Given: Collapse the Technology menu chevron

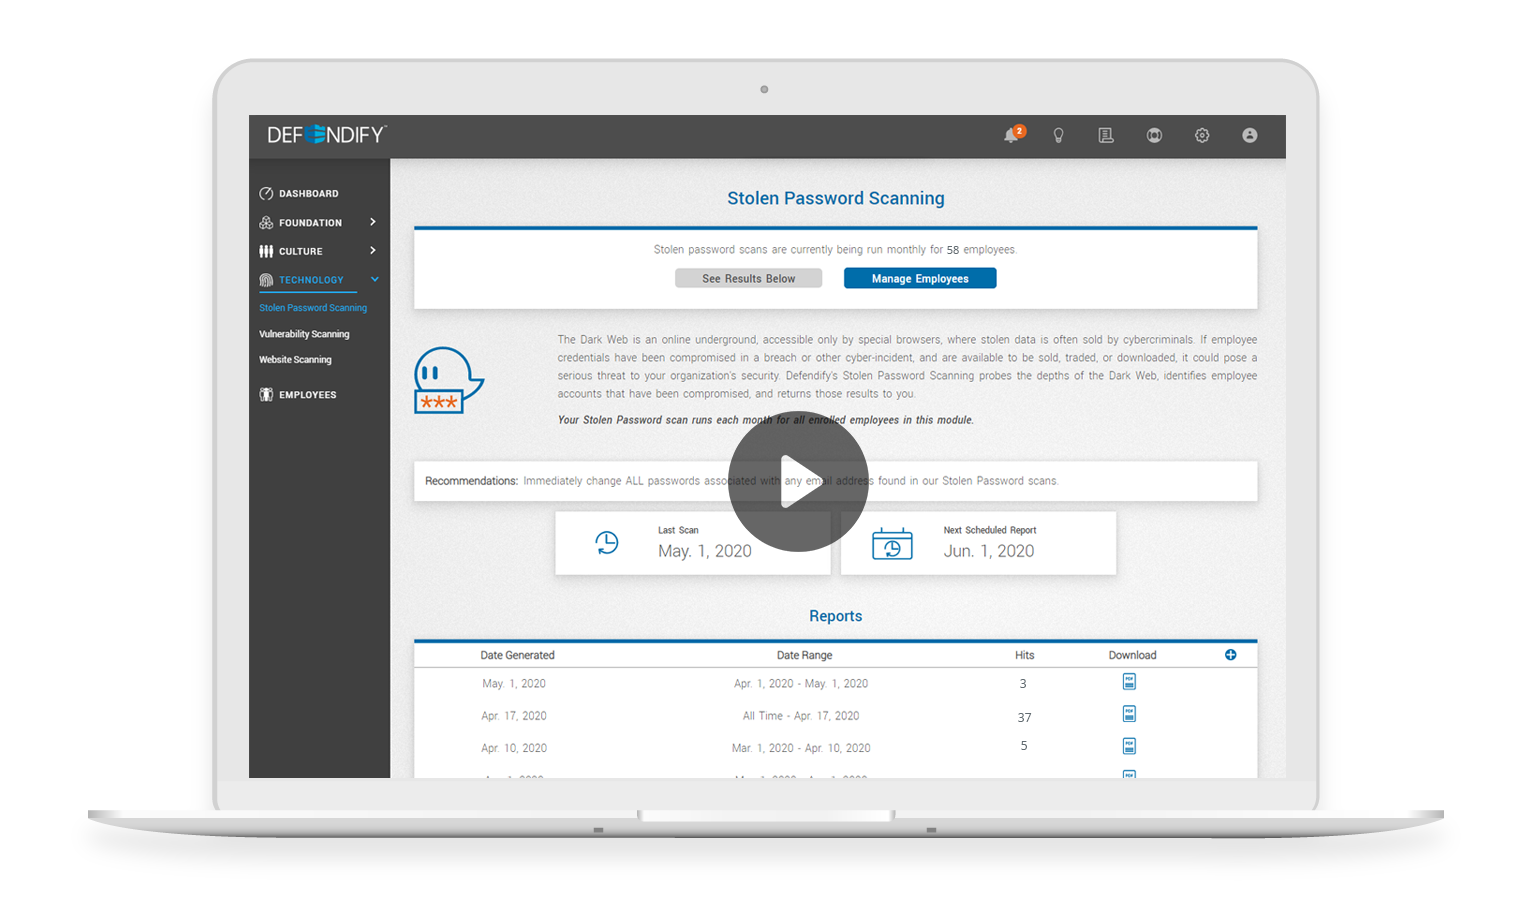Looking at the screenshot, I should coord(375,279).
